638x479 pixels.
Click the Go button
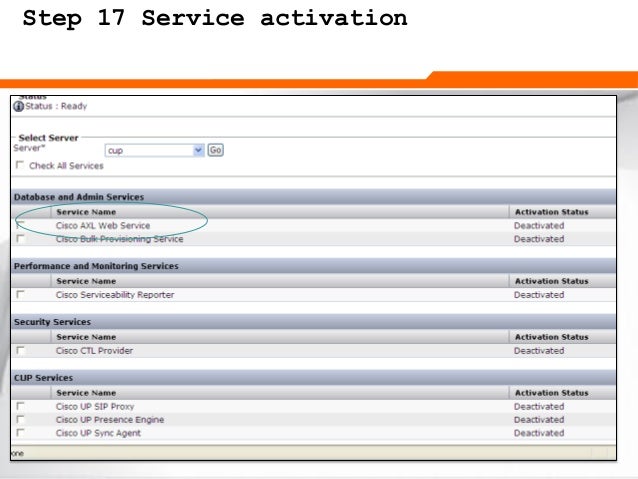click(215, 150)
